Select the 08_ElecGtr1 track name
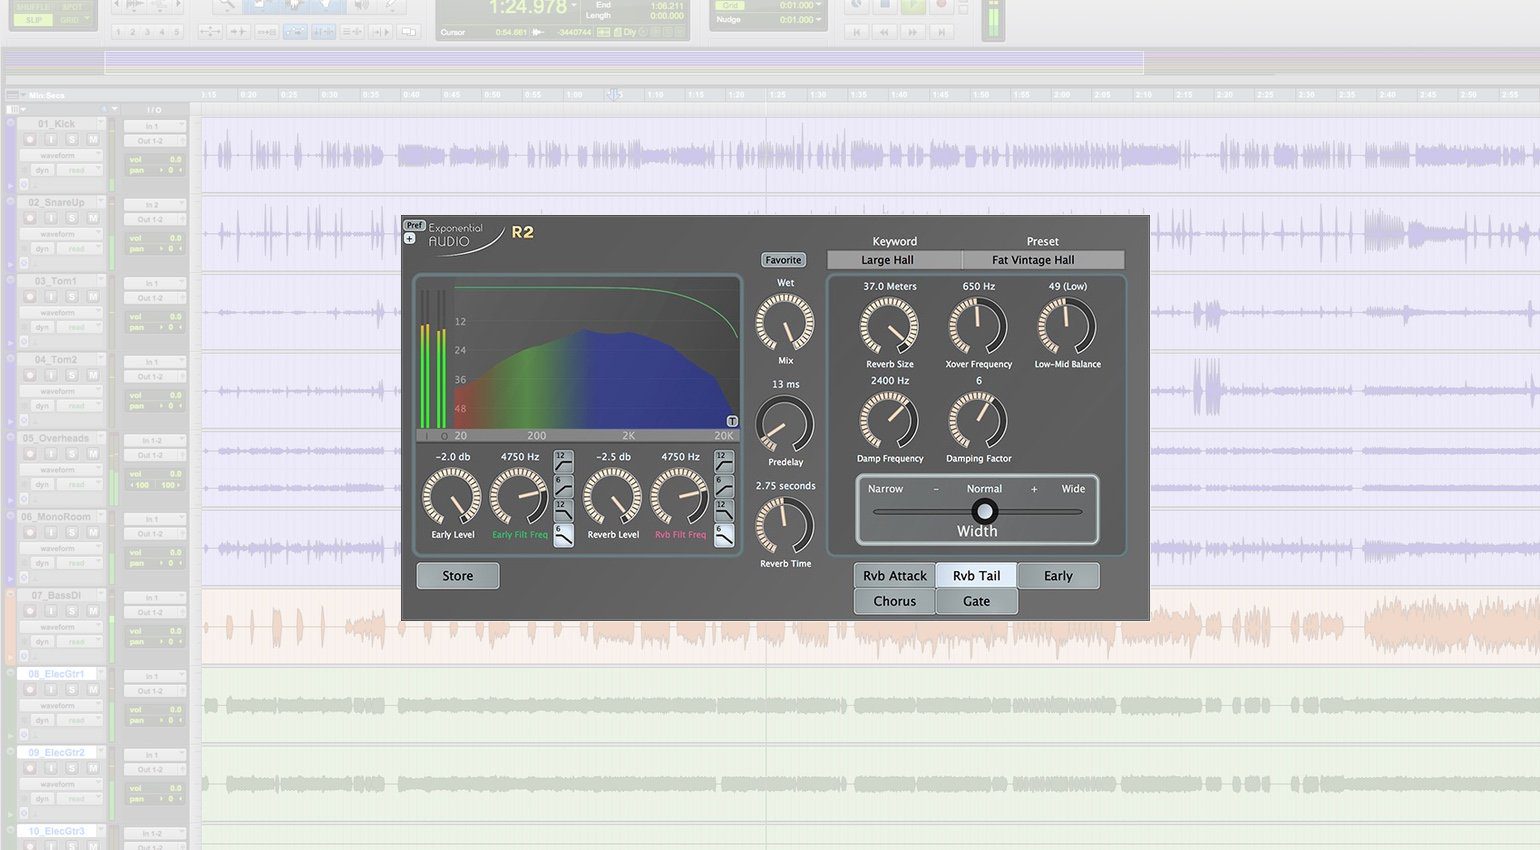Viewport: 1540px width, 850px height. [58, 674]
